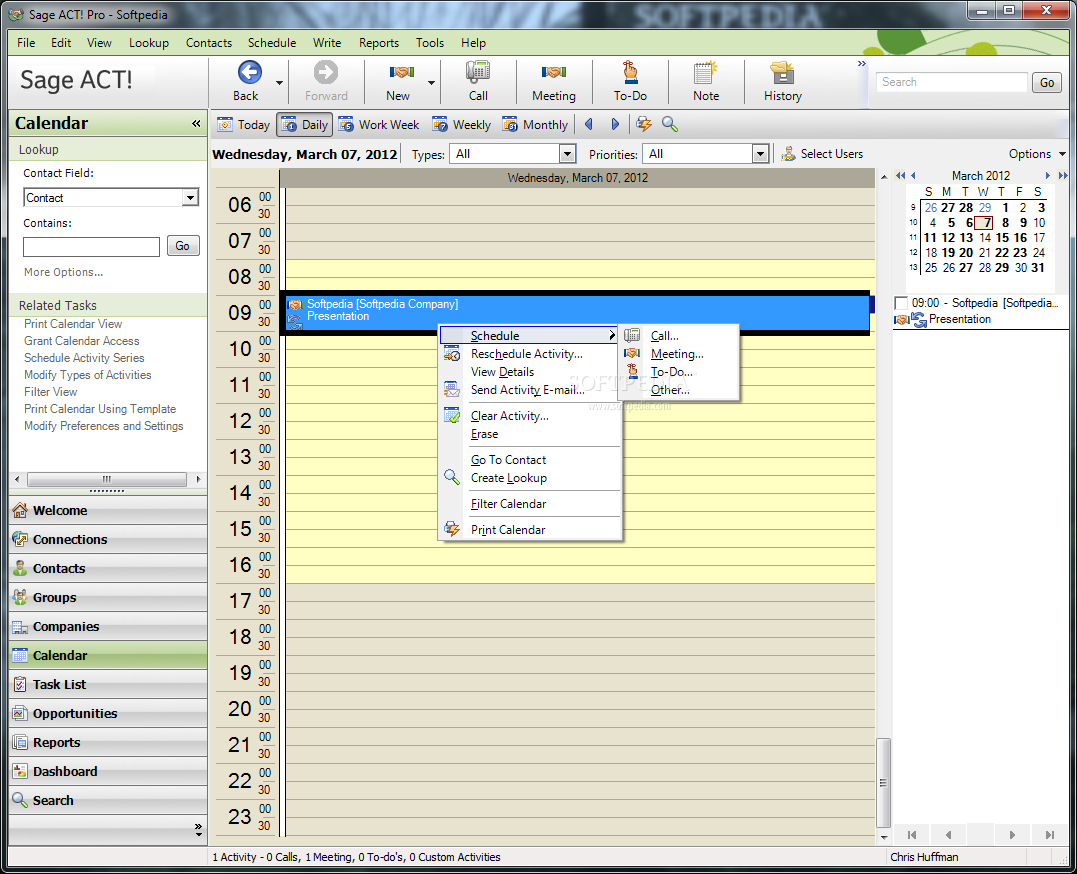Expand the New button dropdown arrow
Viewport: 1077px width, 874px height.
[431, 82]
